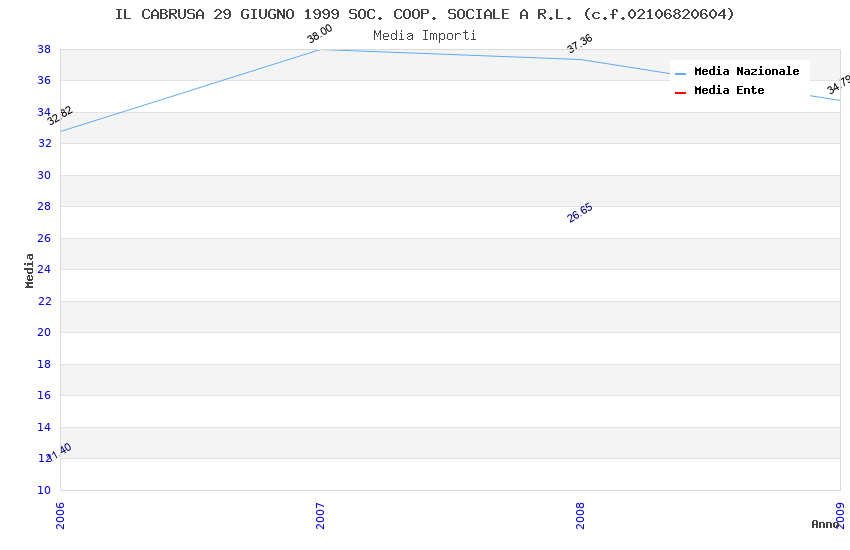Click the y-axis value 26

pyautogui.click(x=44, y=238)
